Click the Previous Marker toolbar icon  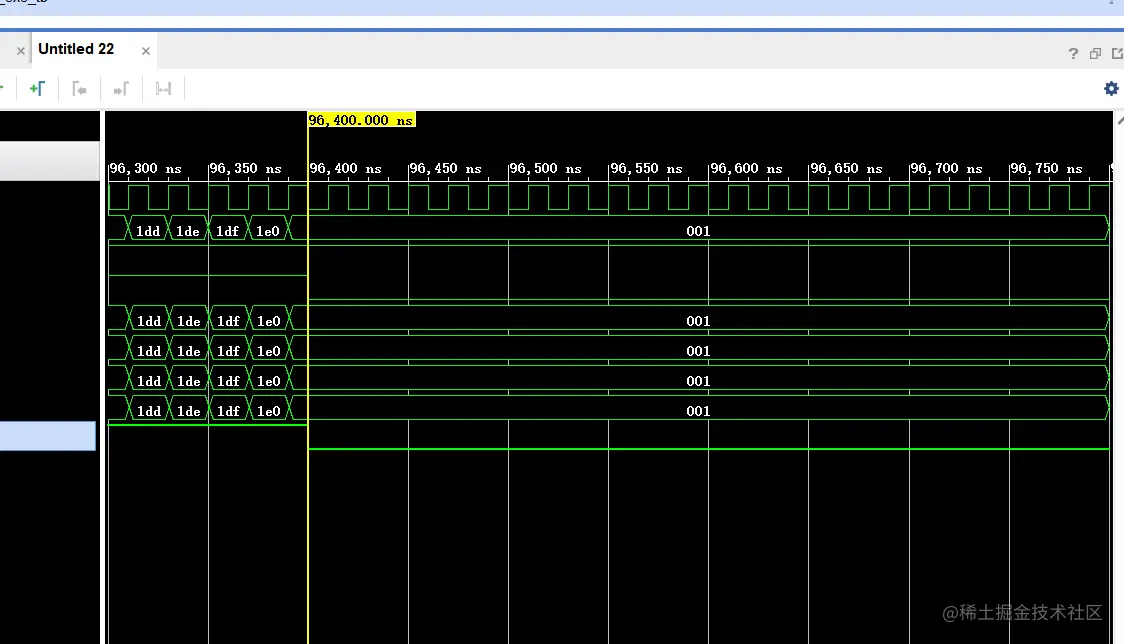tap(79, 89)
